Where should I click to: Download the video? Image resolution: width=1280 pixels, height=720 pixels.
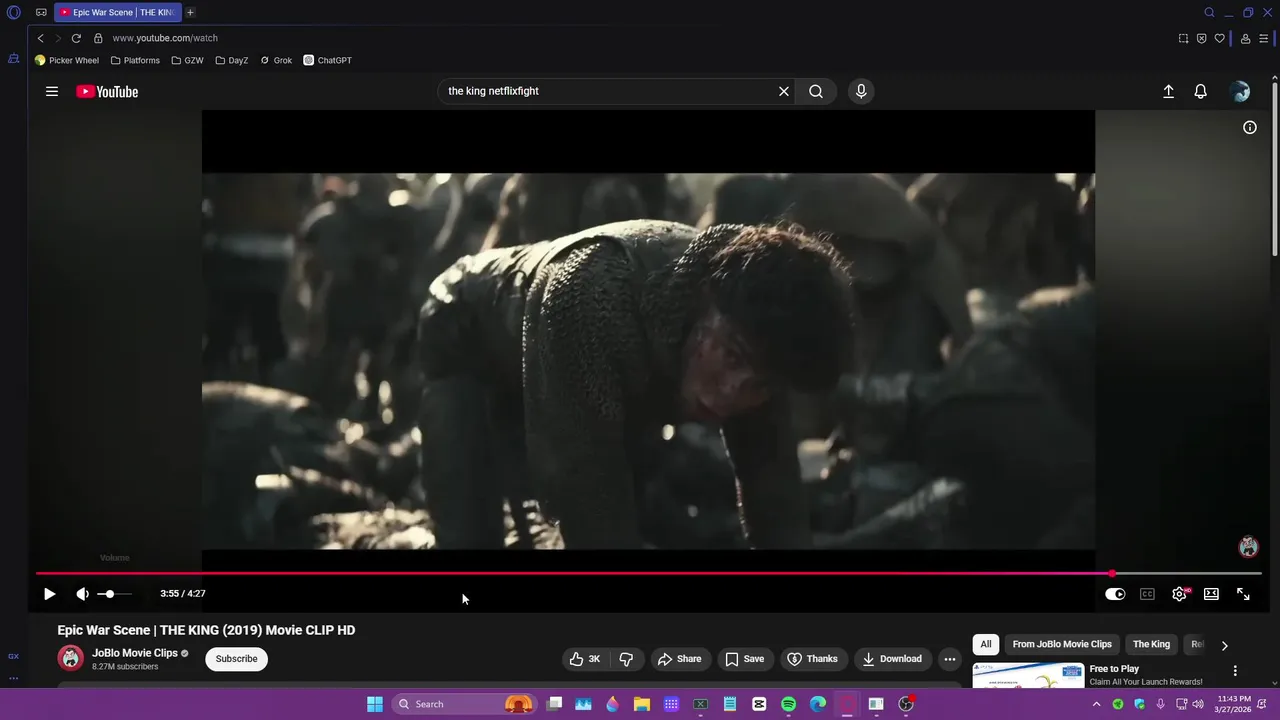[893, 659]
